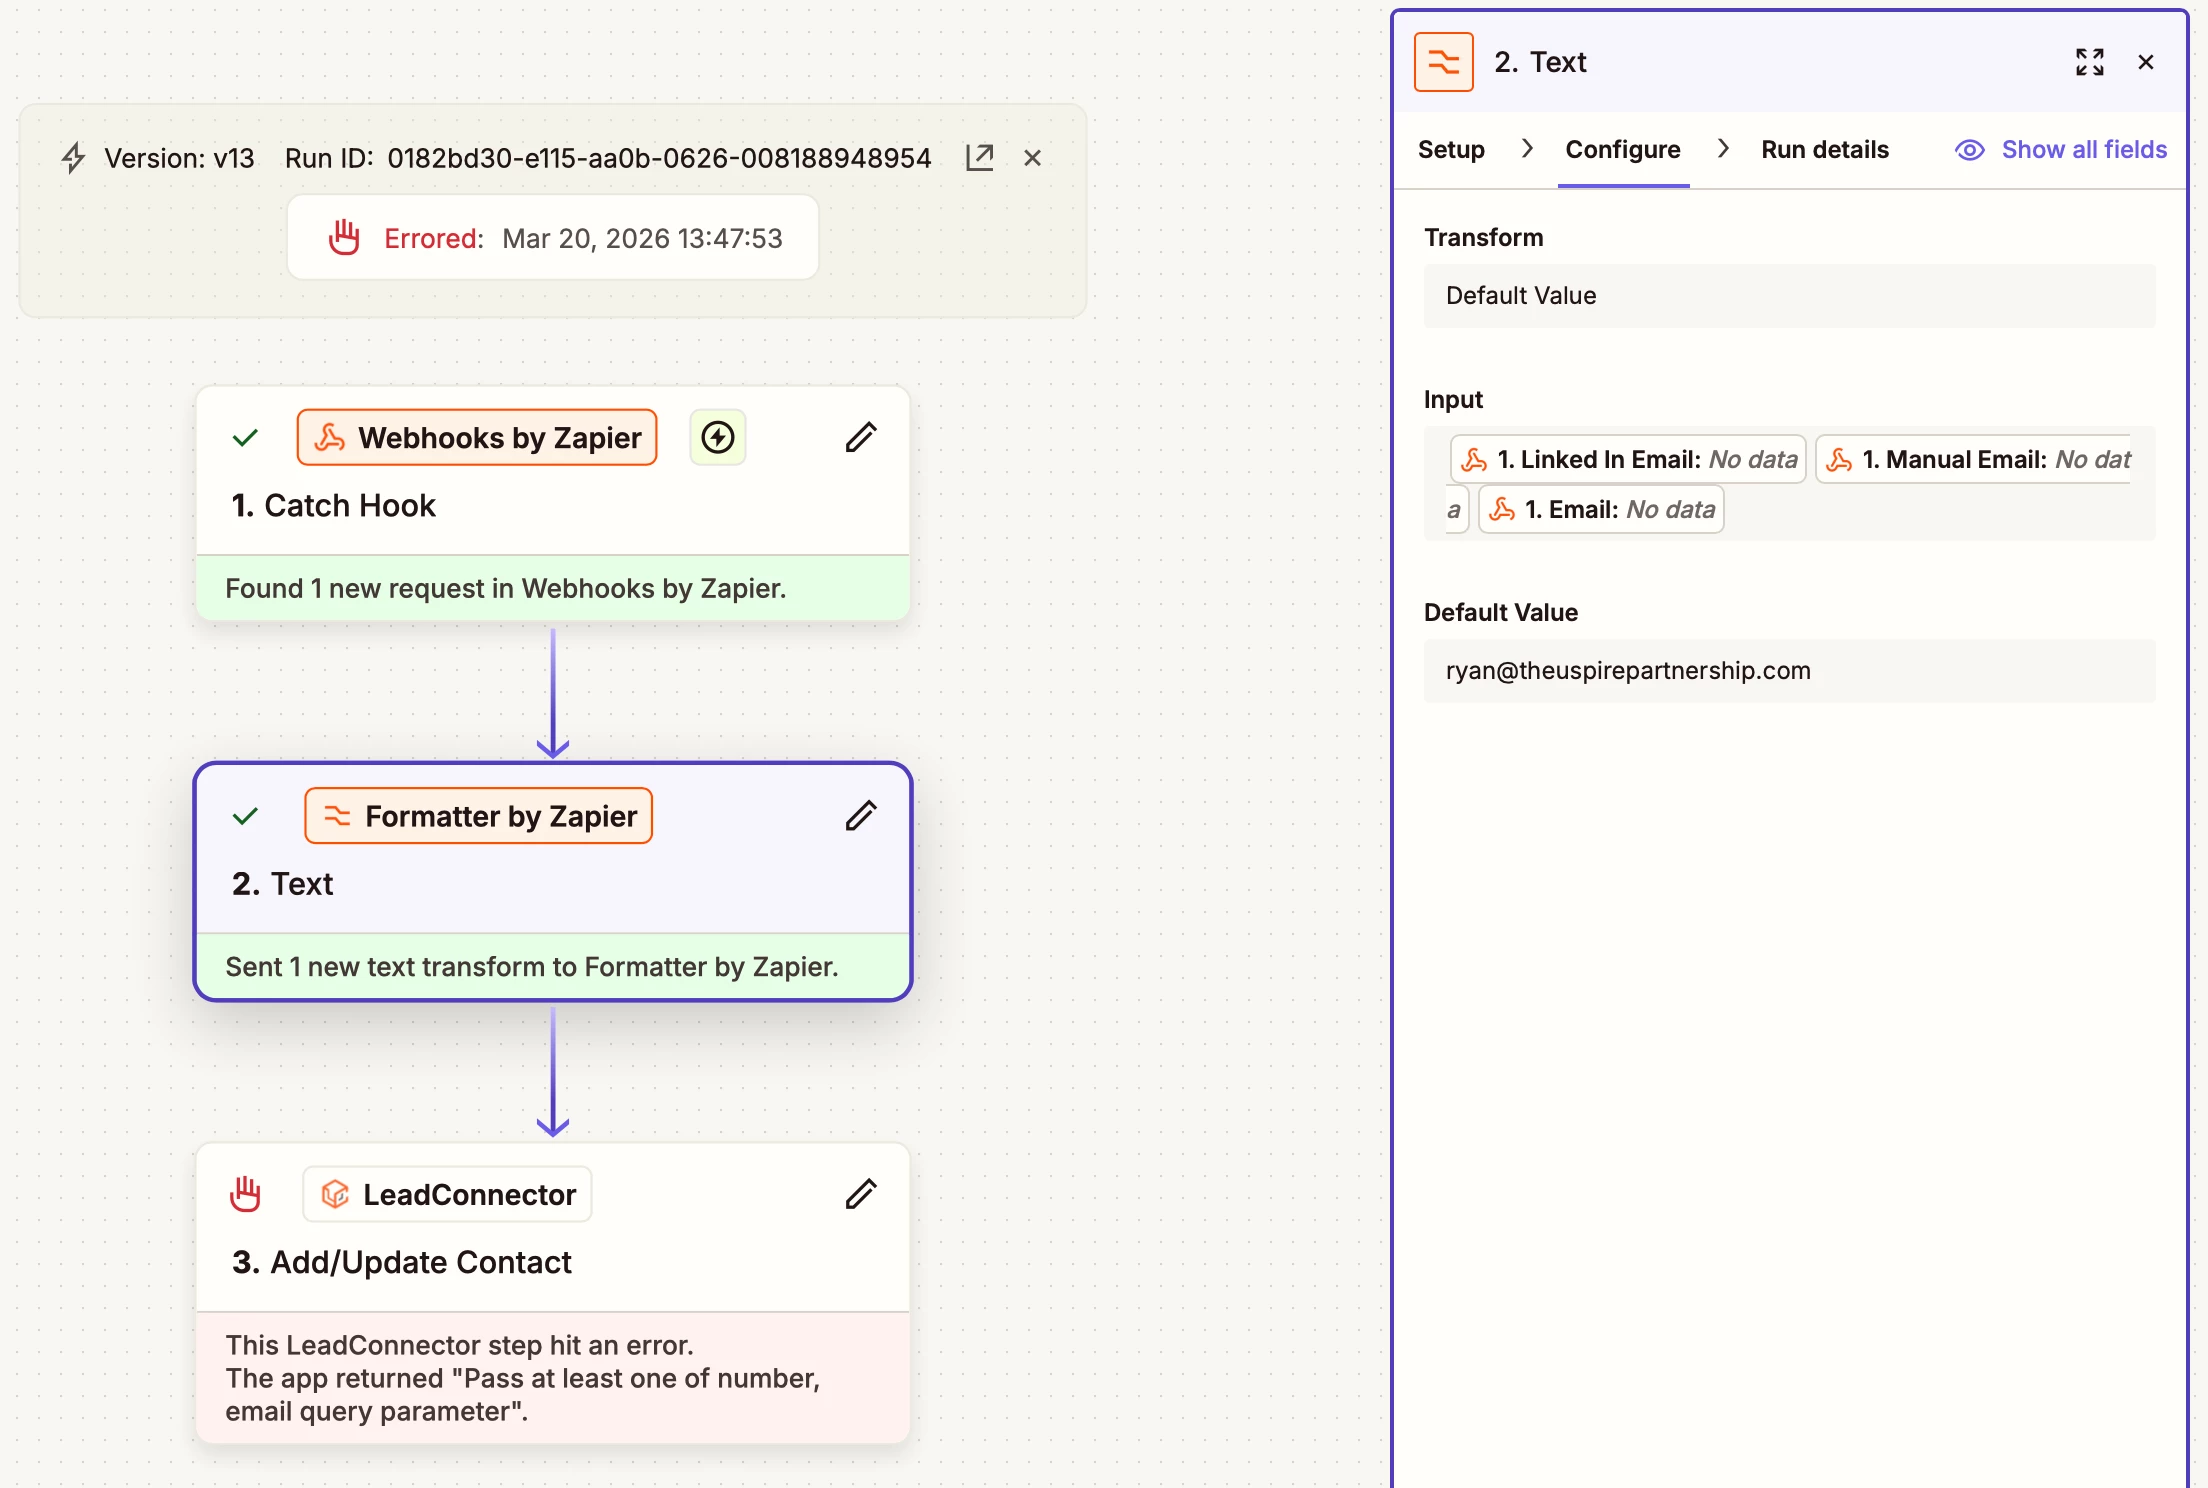Switch to the Run details tab
Screen dimensions: 2208x1488
coord(1824,150)
